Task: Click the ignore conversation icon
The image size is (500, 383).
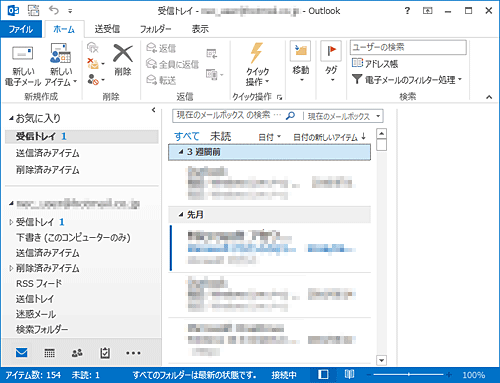Action: click(93, 48)
